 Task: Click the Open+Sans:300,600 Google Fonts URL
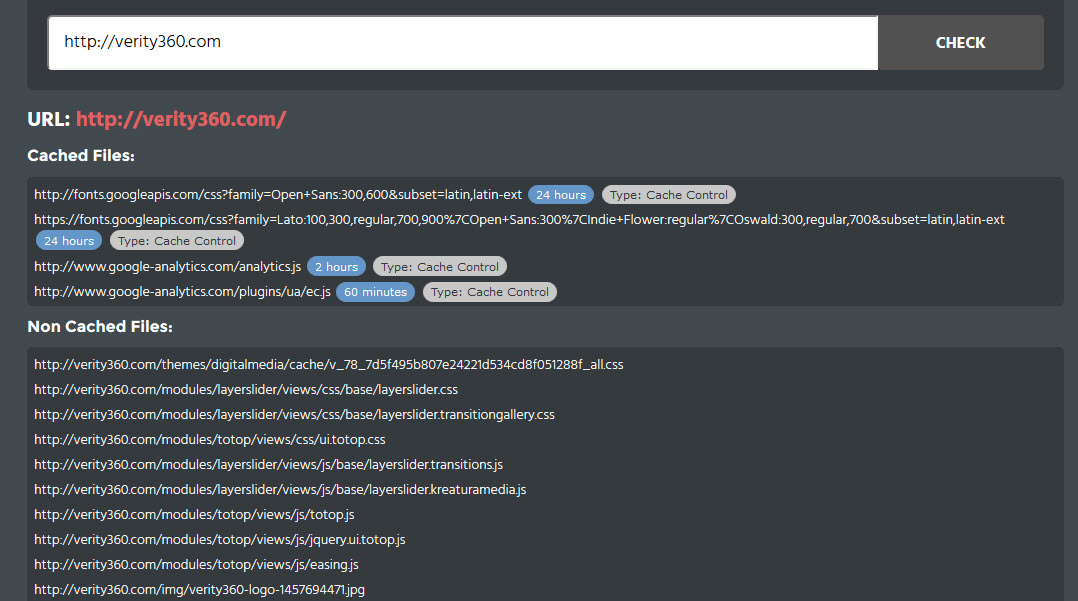[278, 195]
